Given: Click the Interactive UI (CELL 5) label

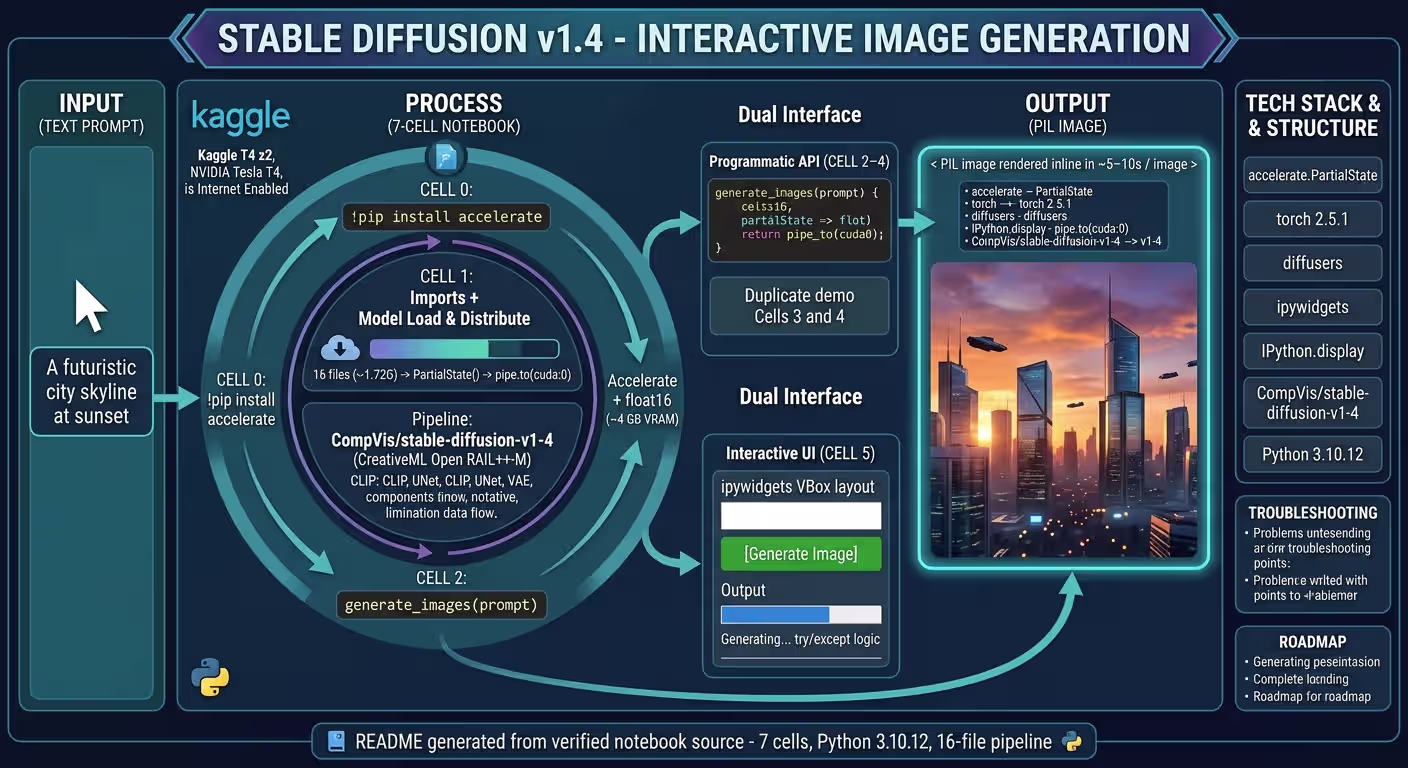Looking at the screenshot, I should pyautogui.click(x=800, y=453).
